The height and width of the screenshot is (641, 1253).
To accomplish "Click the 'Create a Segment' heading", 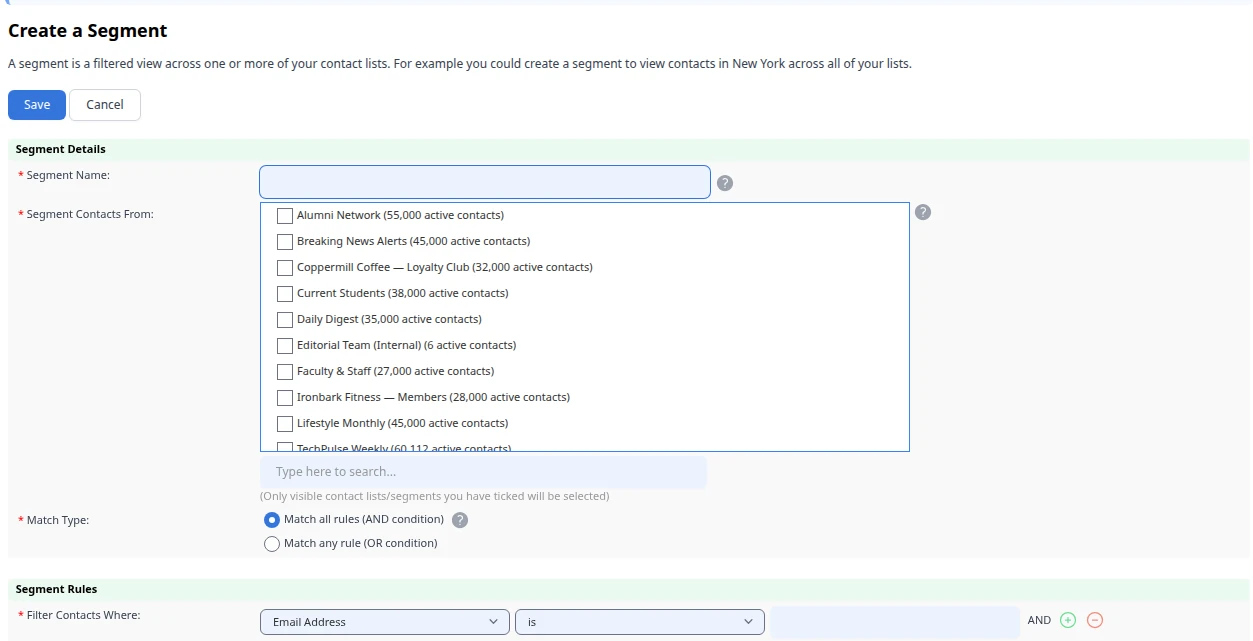I will (x=88, y=31).
